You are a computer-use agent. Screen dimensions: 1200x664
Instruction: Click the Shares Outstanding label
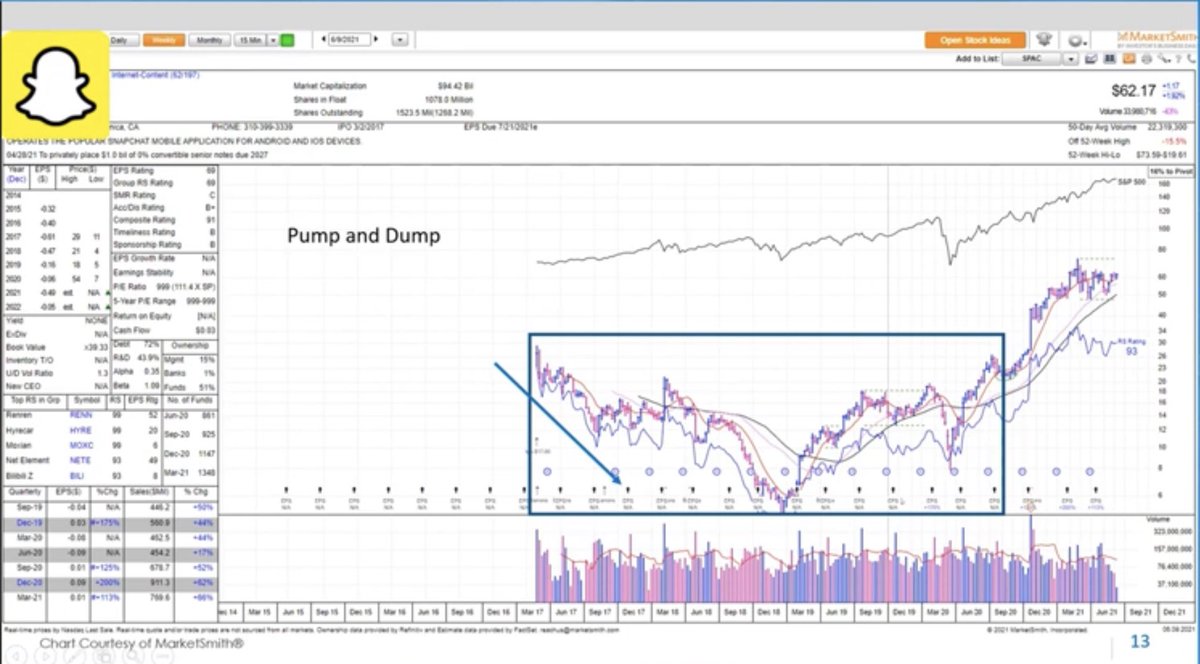(x=327, y=113)
